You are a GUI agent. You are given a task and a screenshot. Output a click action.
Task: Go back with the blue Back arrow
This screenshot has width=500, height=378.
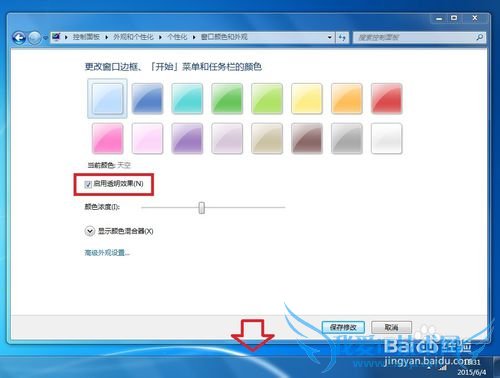19,38
